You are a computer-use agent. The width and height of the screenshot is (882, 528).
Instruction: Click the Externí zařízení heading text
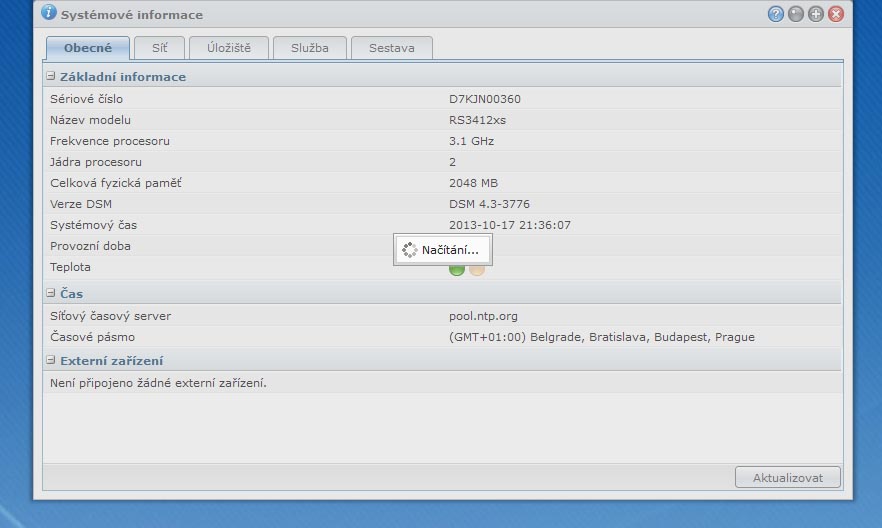point(111,360)
